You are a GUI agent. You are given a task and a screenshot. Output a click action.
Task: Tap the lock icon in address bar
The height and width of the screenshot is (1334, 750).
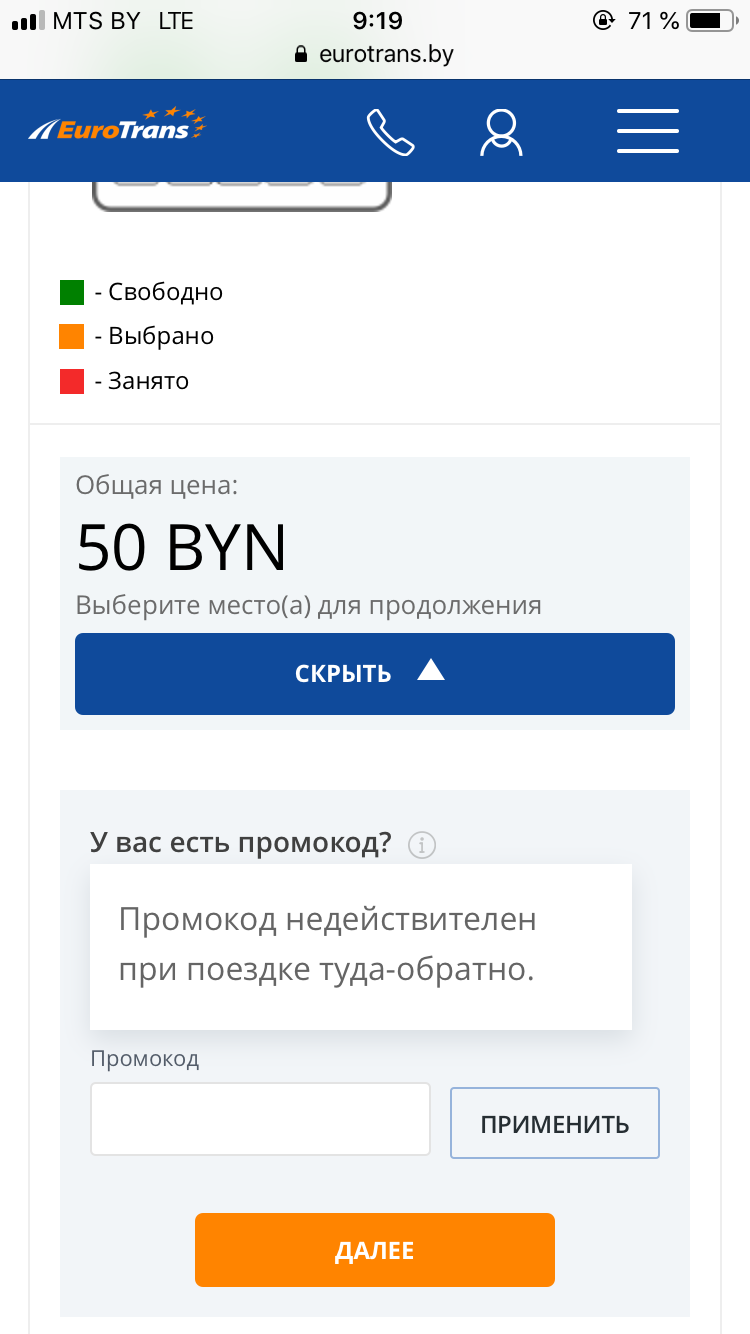[301, 55]
